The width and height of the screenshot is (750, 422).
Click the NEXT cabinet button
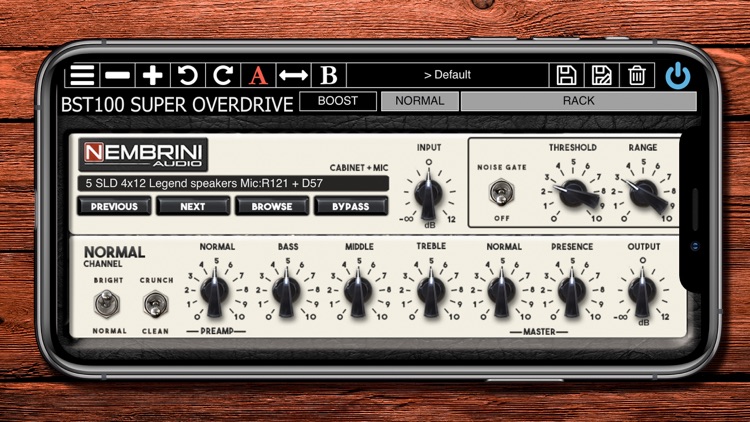(x=193, y=206)
